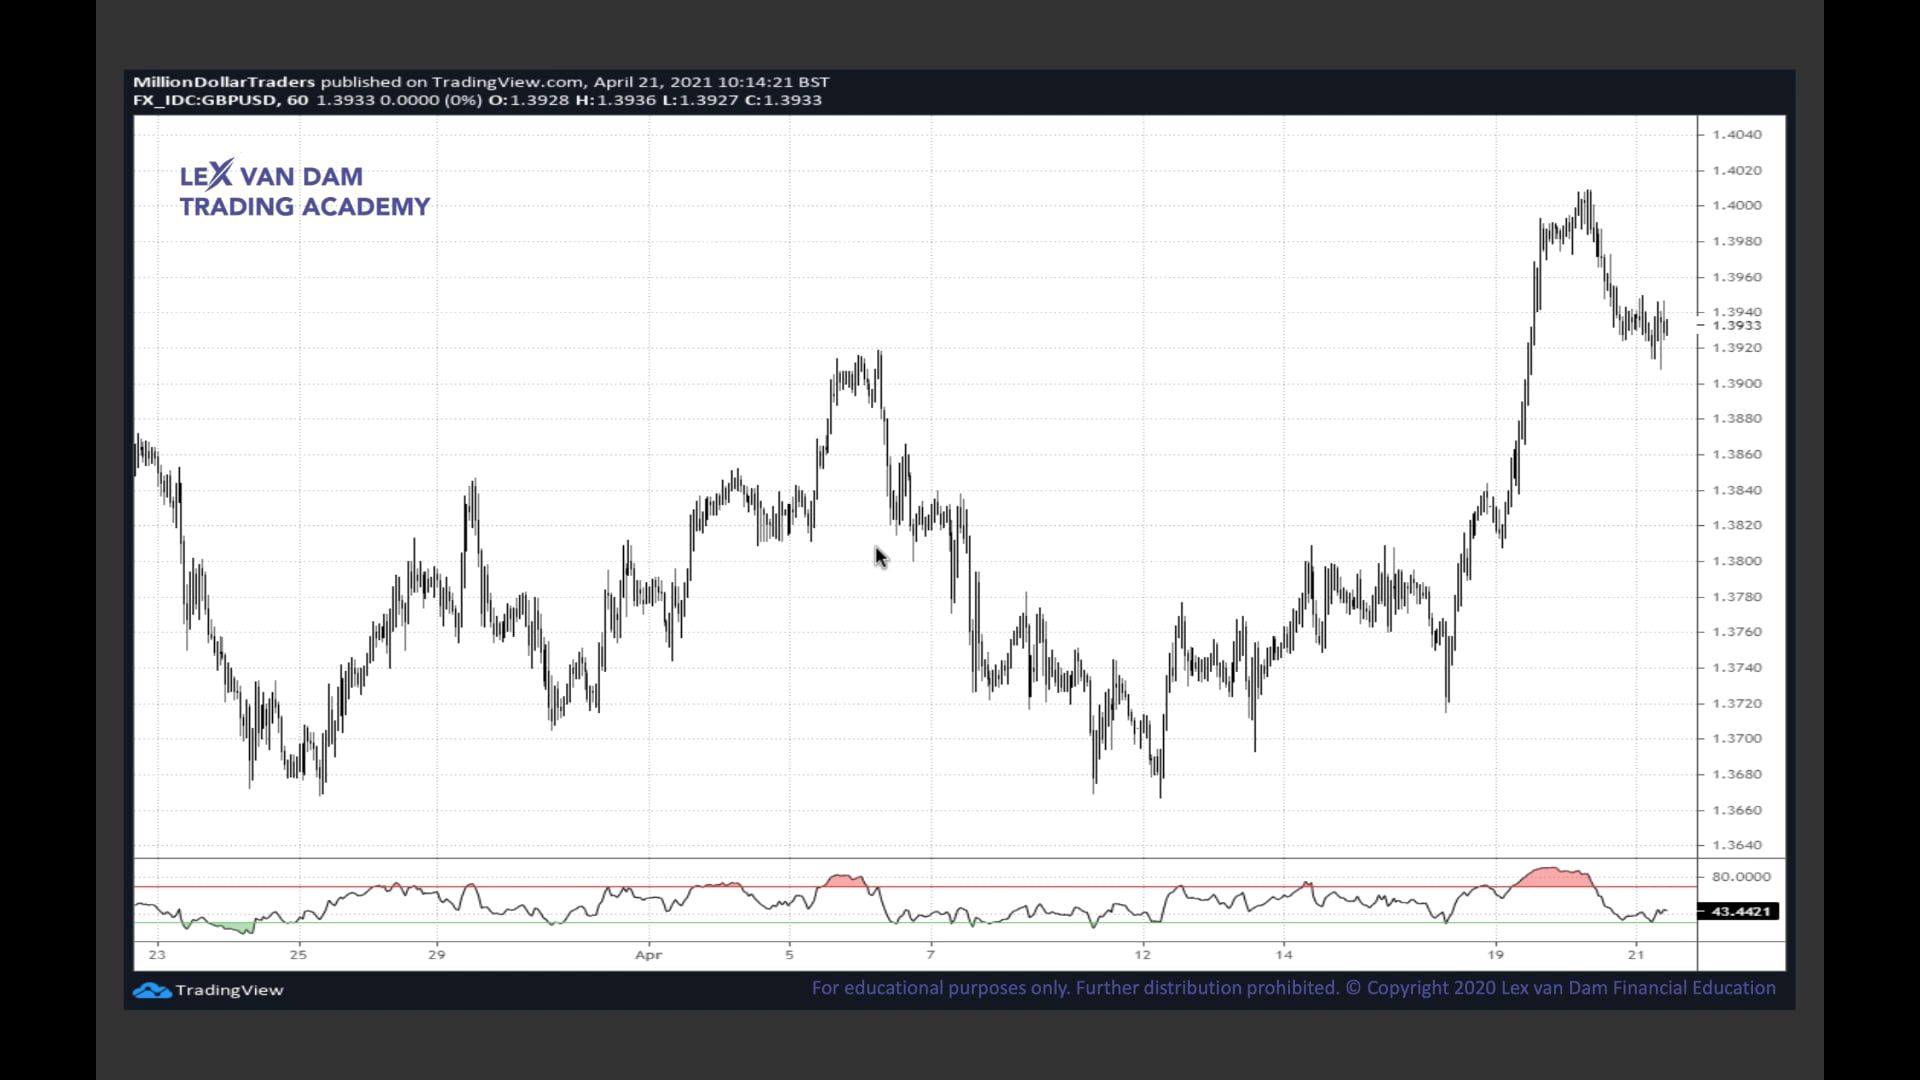Click the current price label 1.3933
1920x1080 pixels.
pyautogui.click(x=1736, y=326)
